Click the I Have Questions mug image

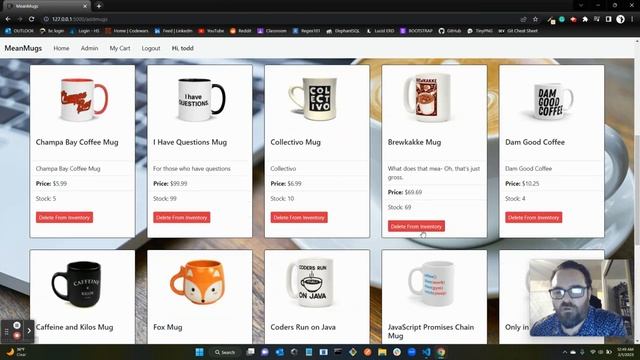(x=201, y=100)
